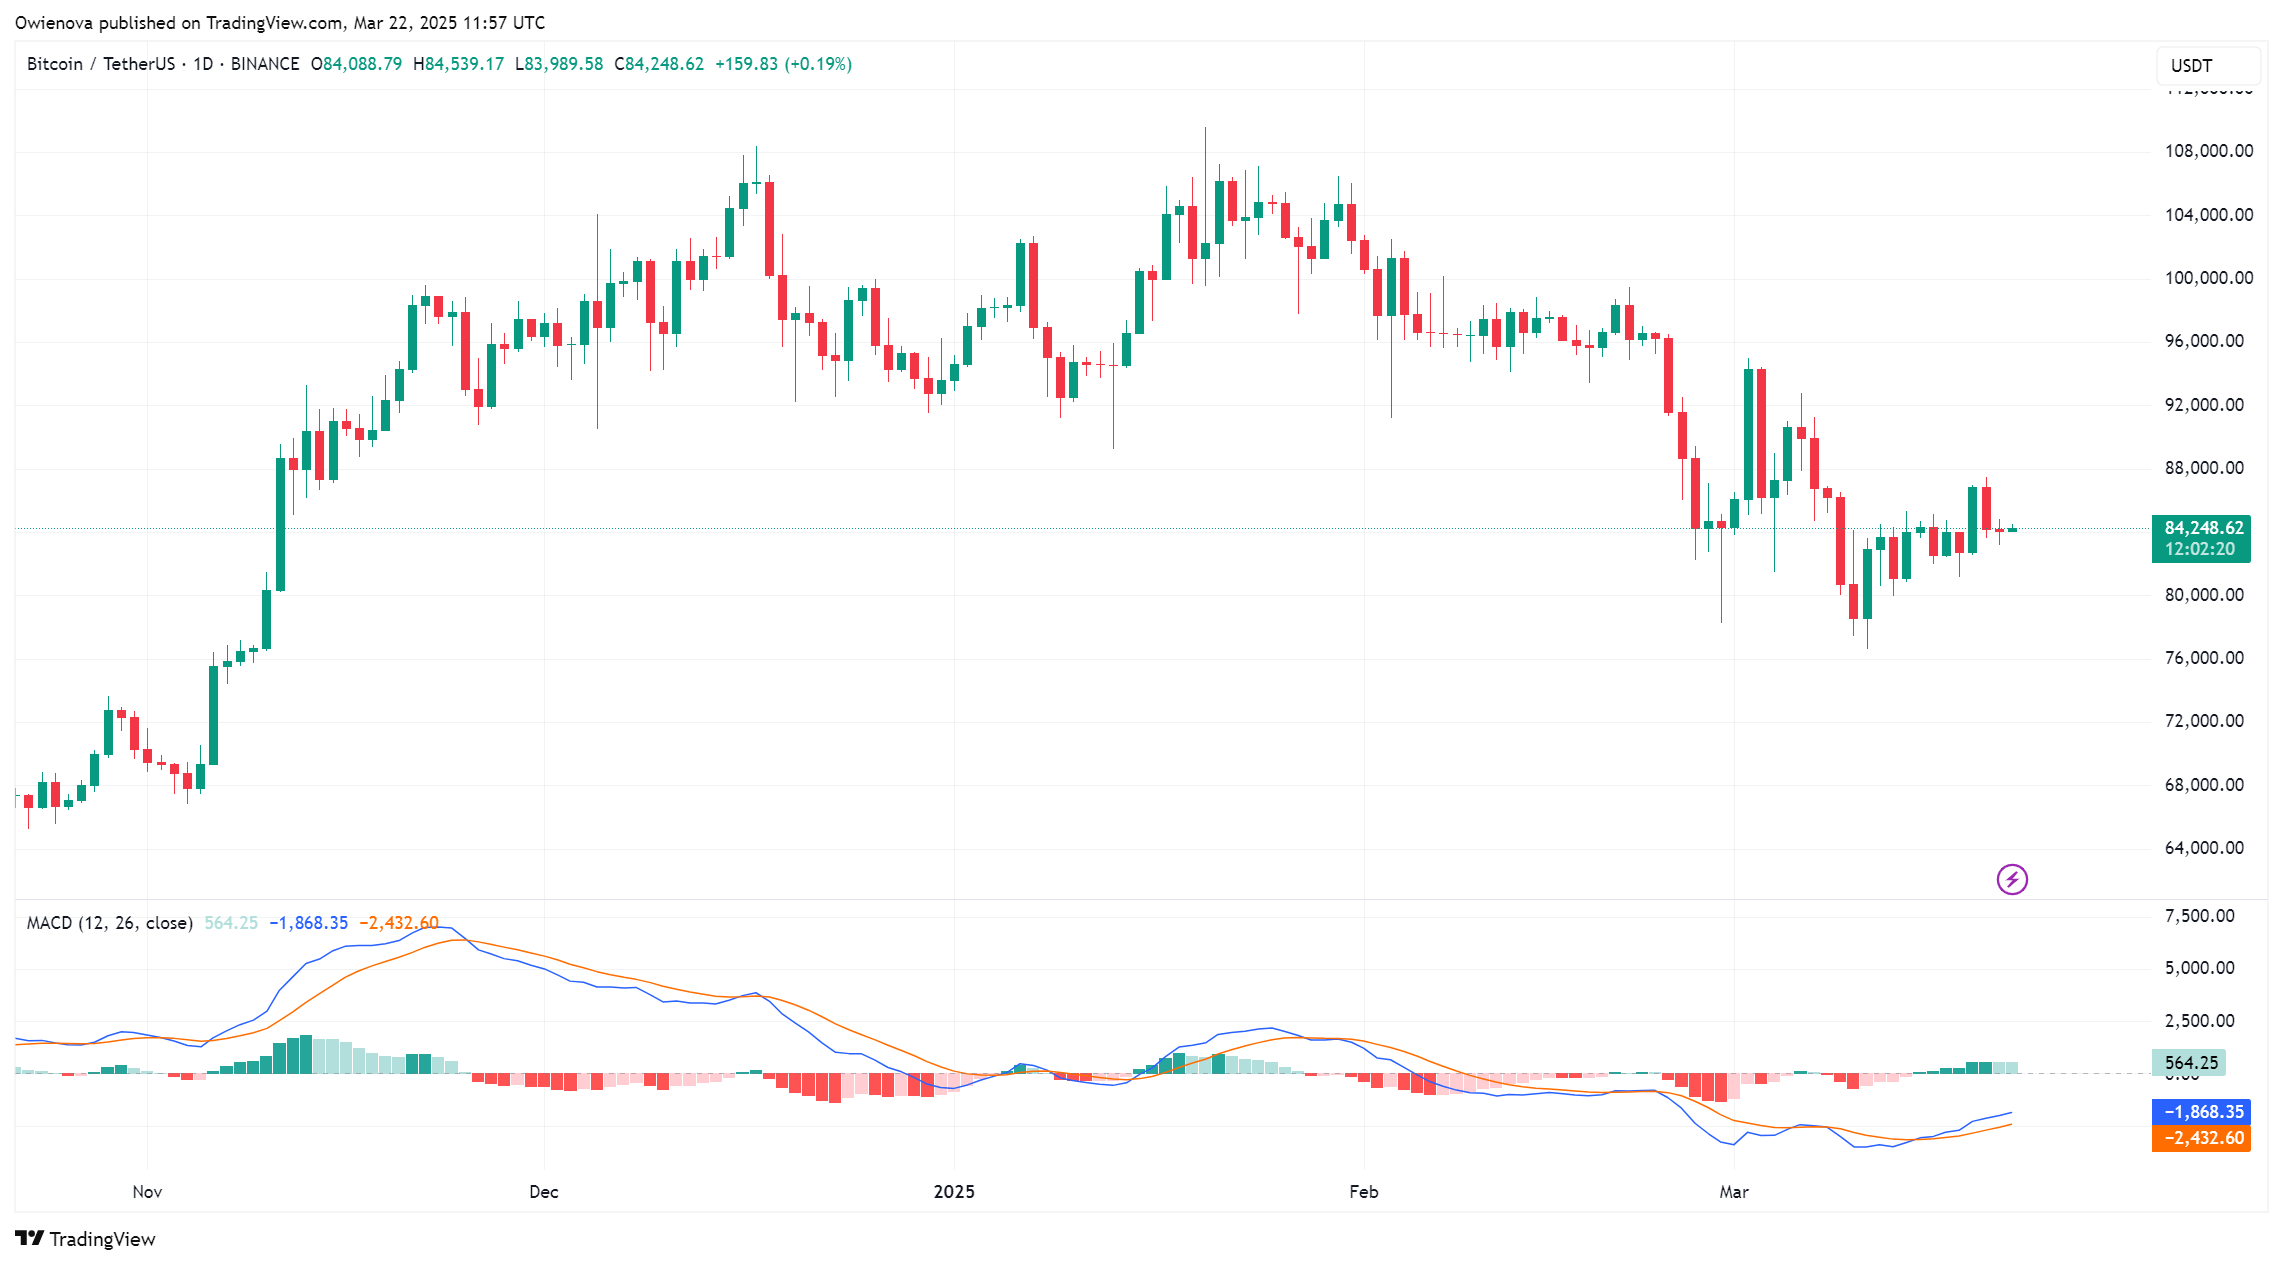Click the change value +159.83 (+0.19%)

tap(783, 64)
